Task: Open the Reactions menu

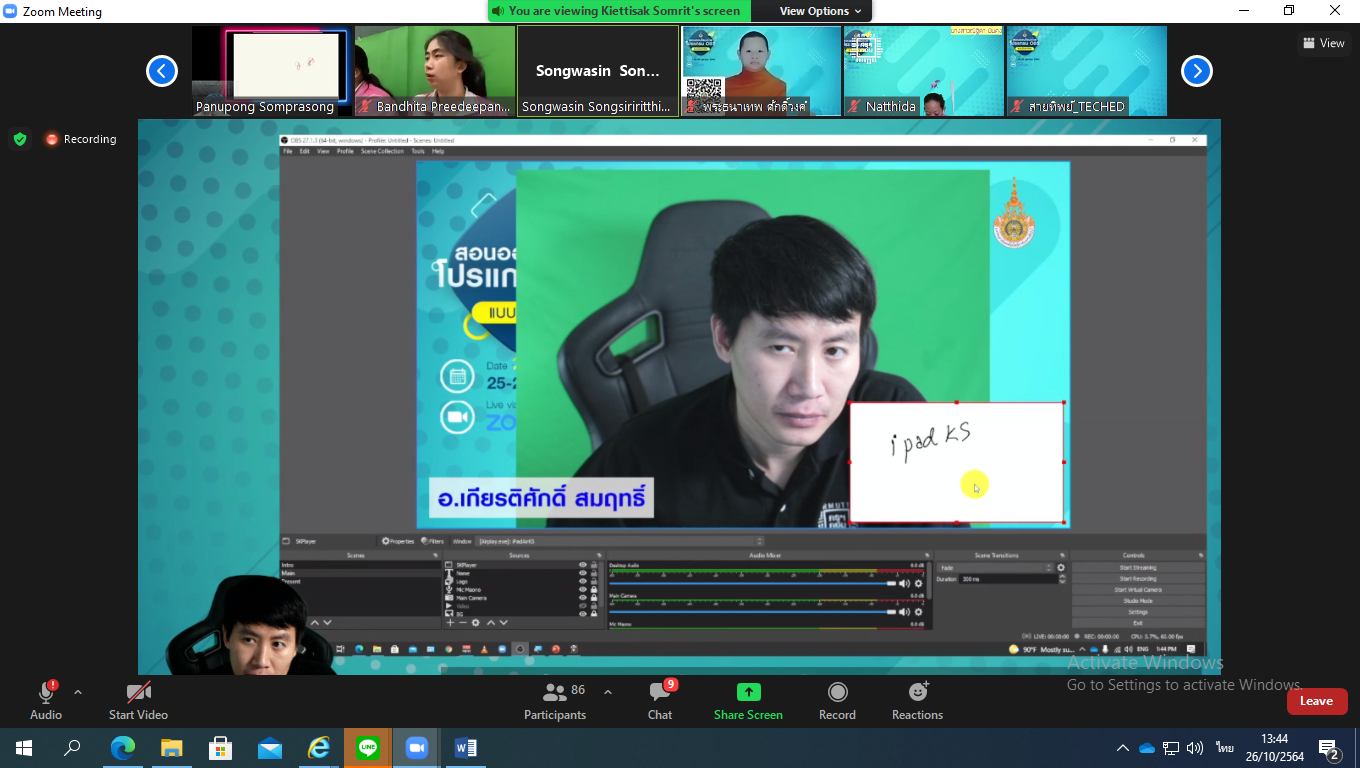Action: (x=917, y=700)
